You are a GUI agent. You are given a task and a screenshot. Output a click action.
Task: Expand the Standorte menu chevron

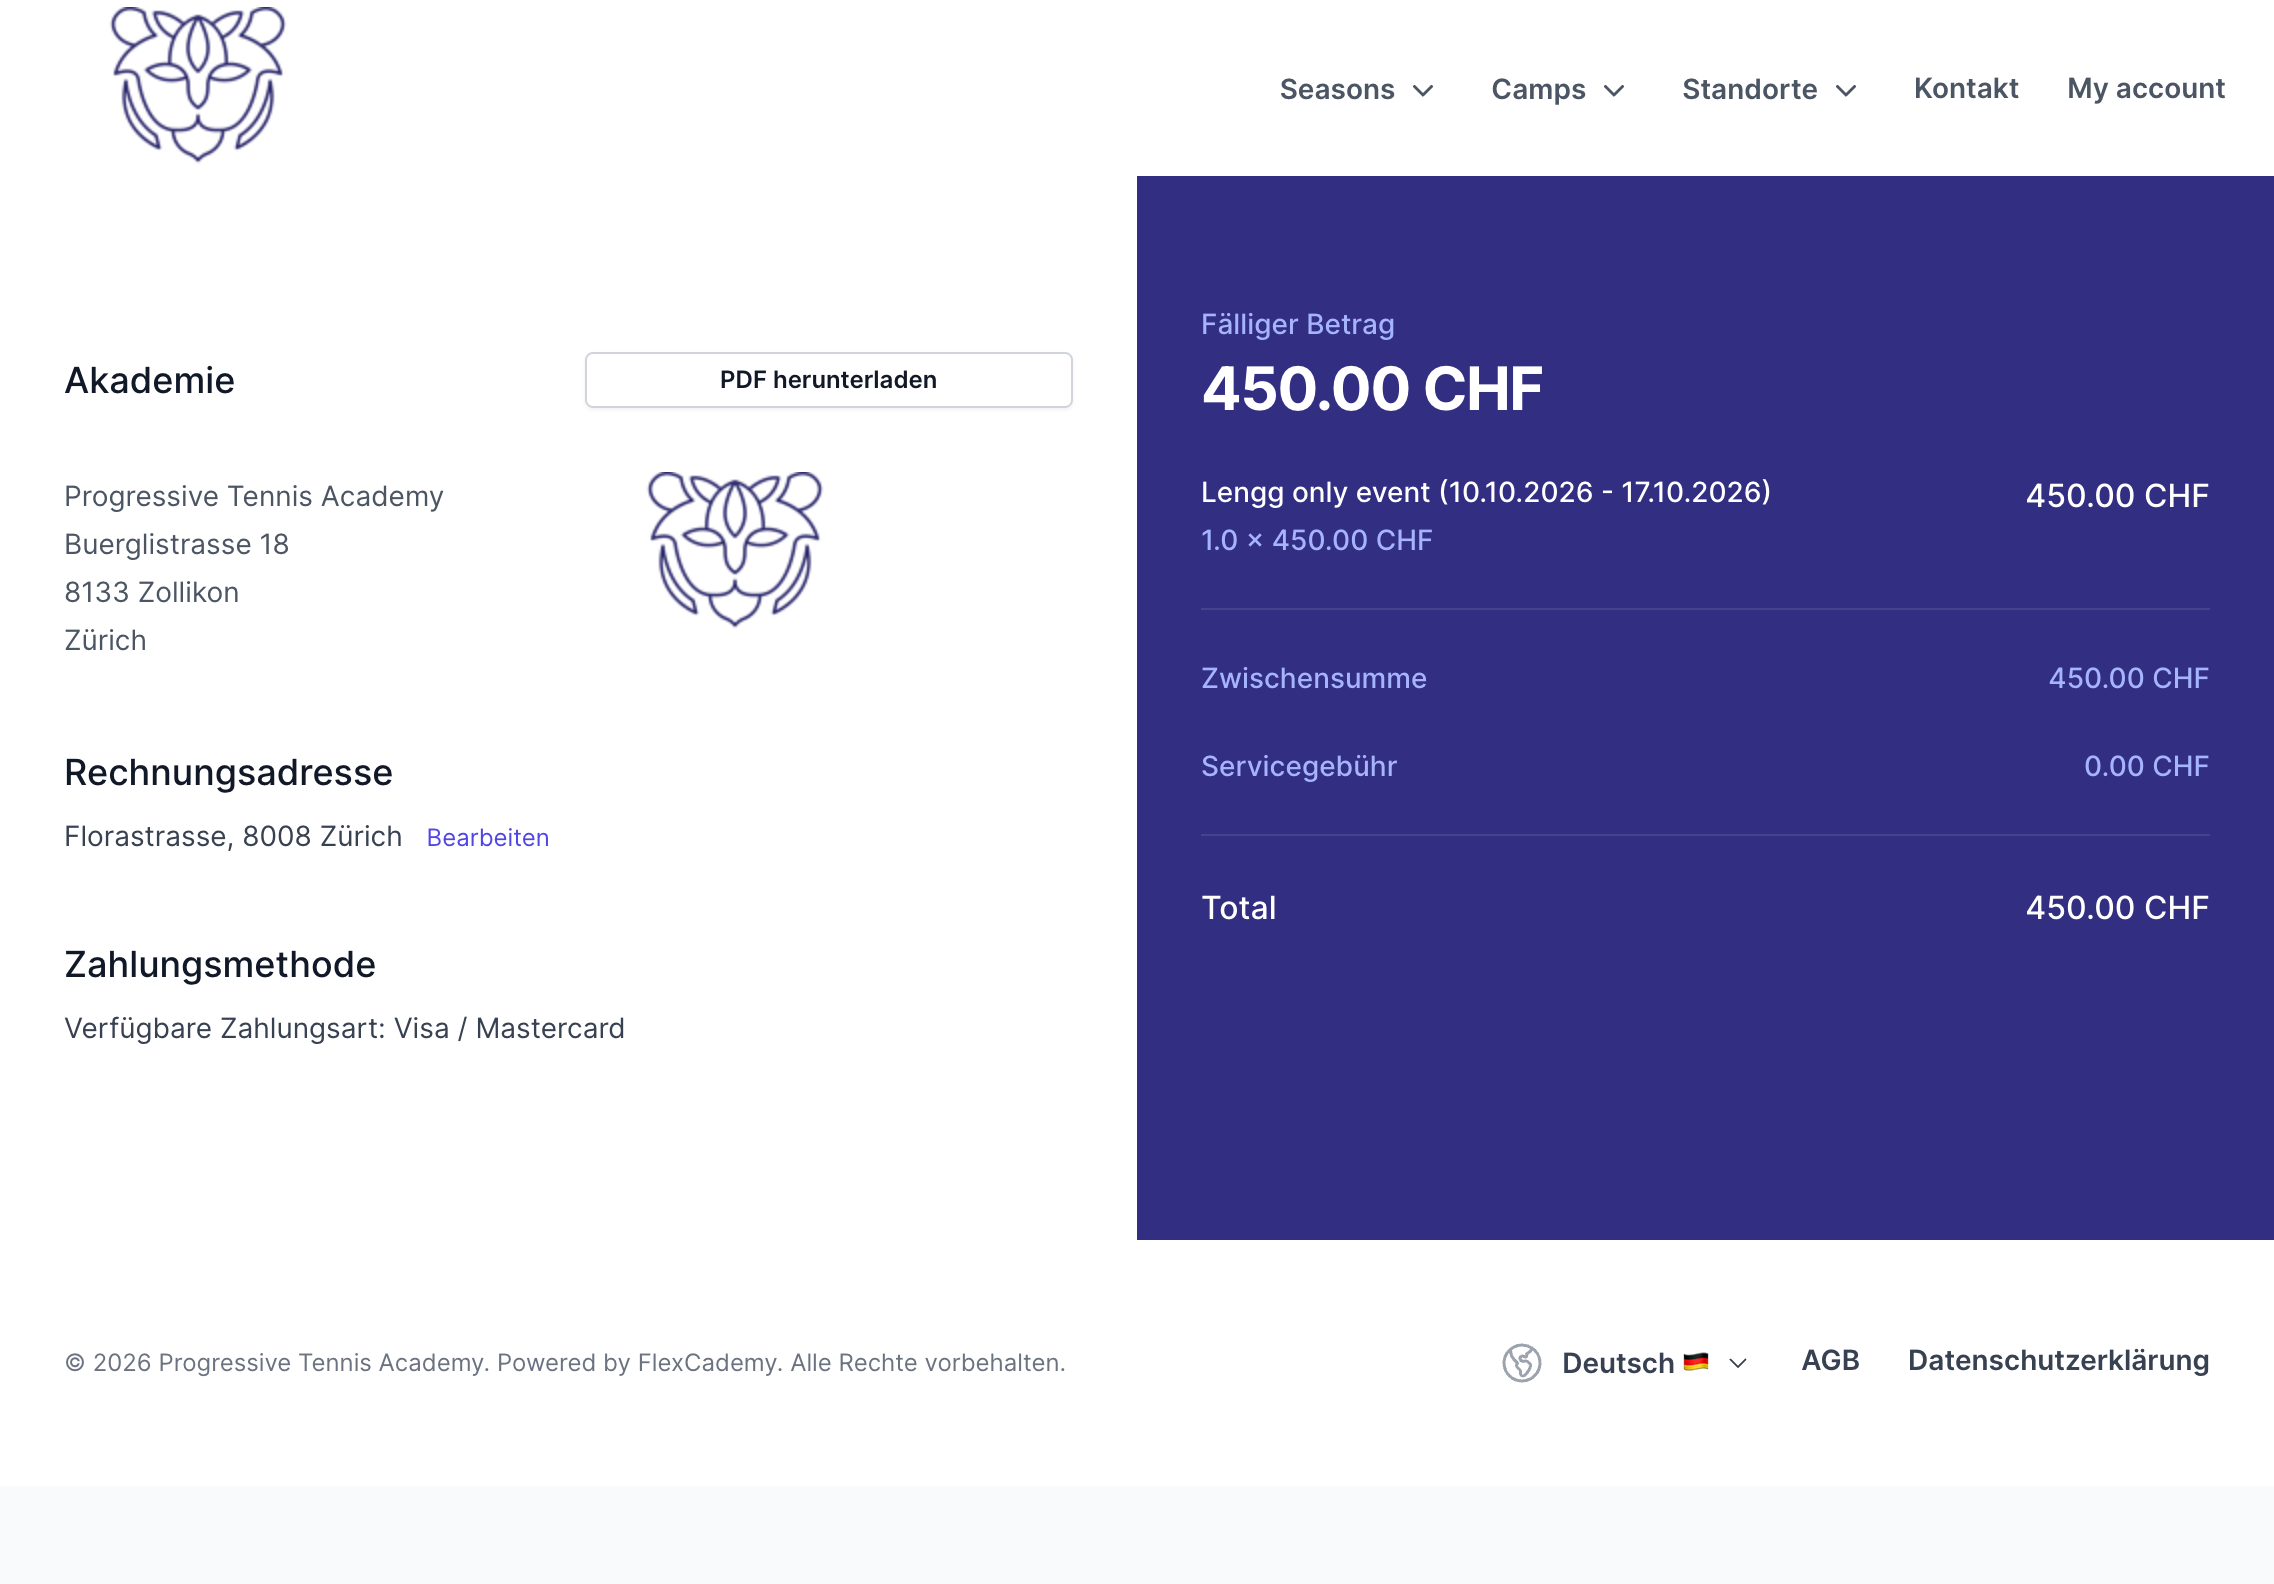click(1846, 91)
